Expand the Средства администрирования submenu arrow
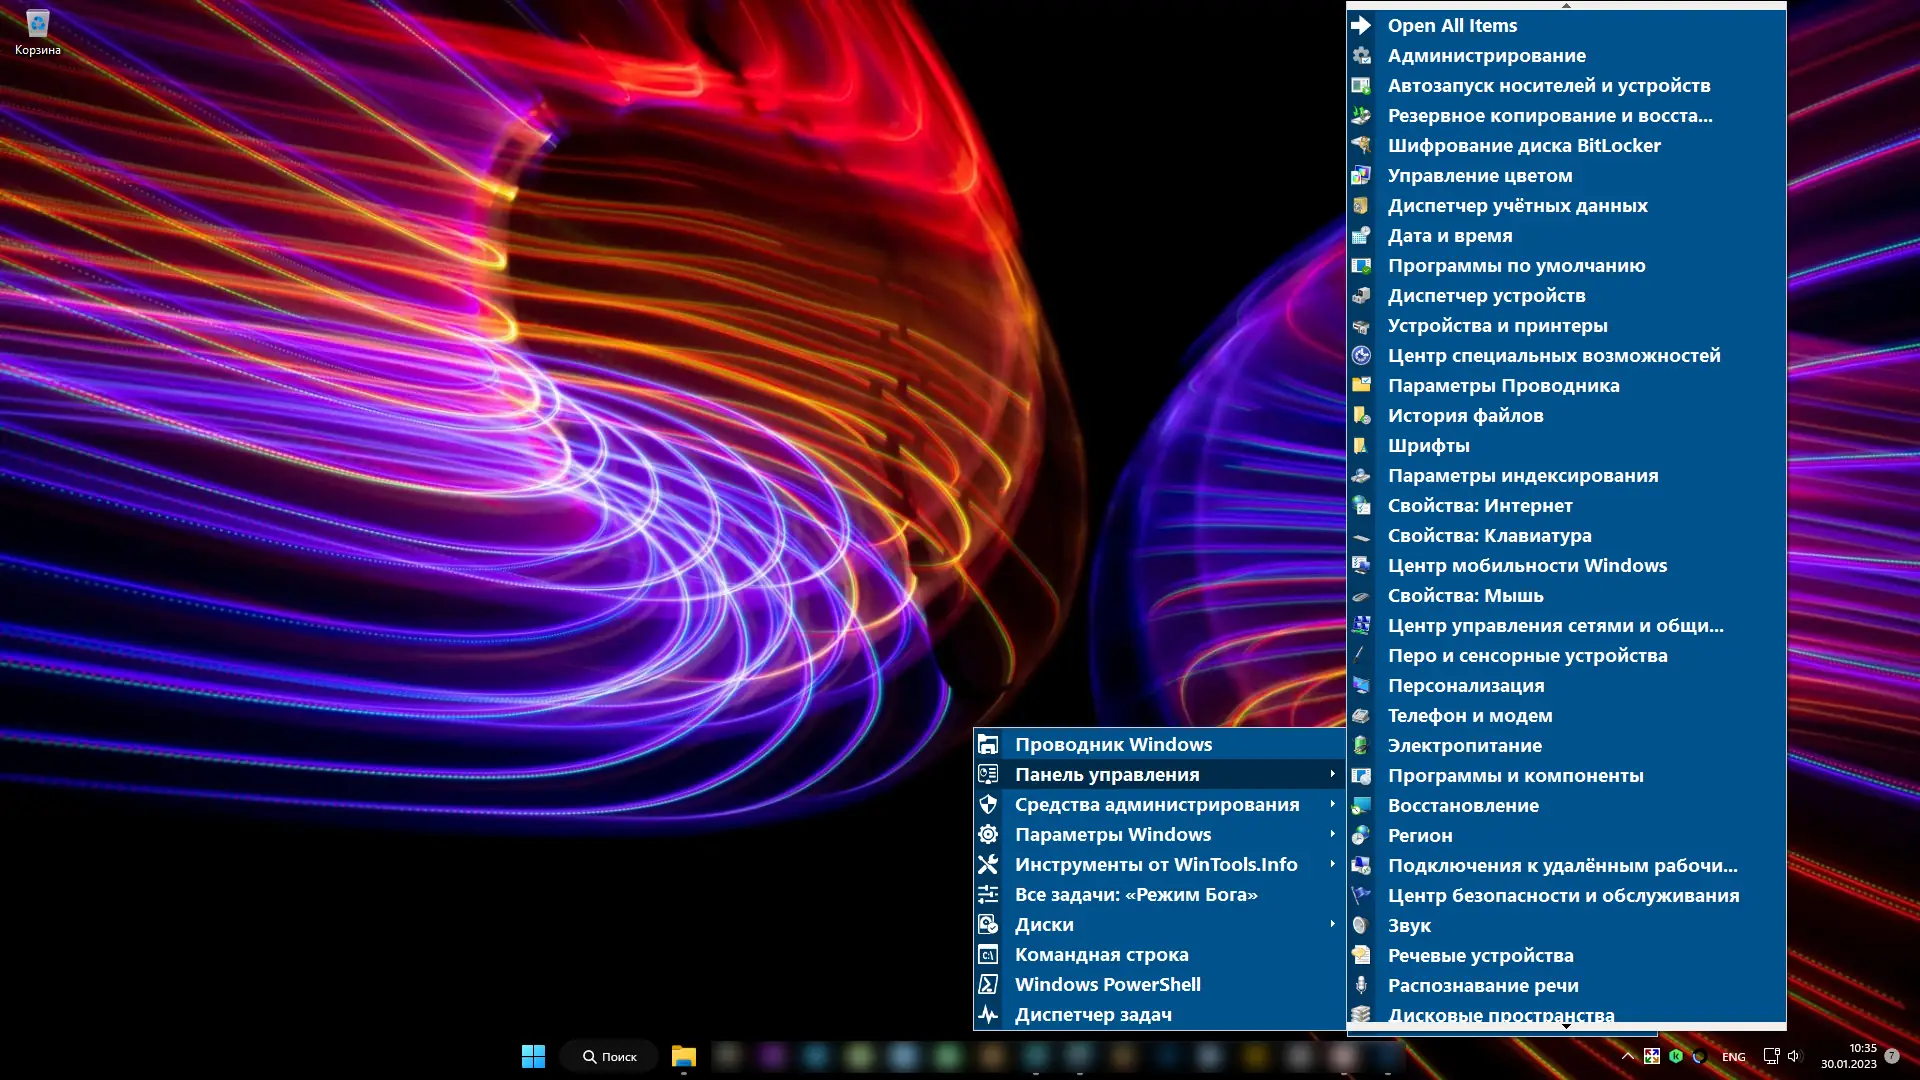This screenshot has height=1080, width=1920. tap(1332, 804)
